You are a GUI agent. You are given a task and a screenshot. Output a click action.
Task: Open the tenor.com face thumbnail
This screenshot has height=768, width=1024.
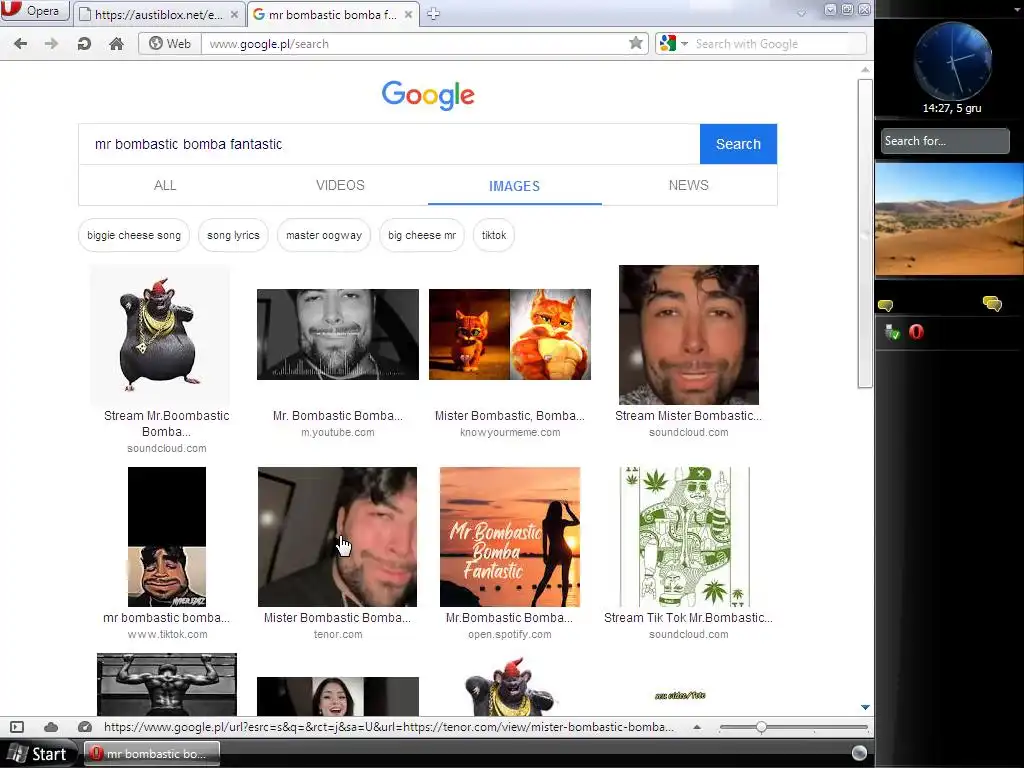338,537
